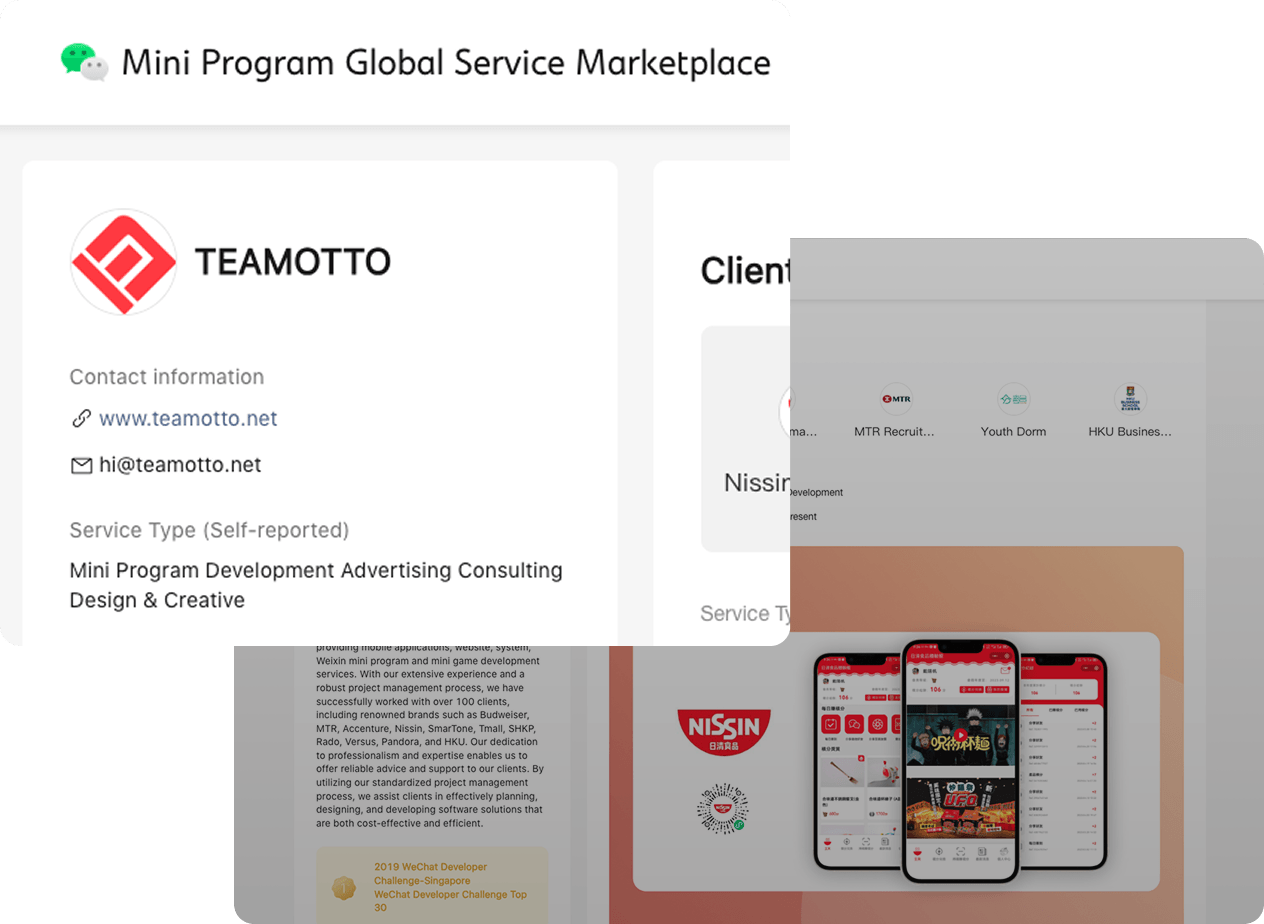Screen dimensions: 1264x924
Task: Click the gold medal award icon
Action: click(344, 887)
